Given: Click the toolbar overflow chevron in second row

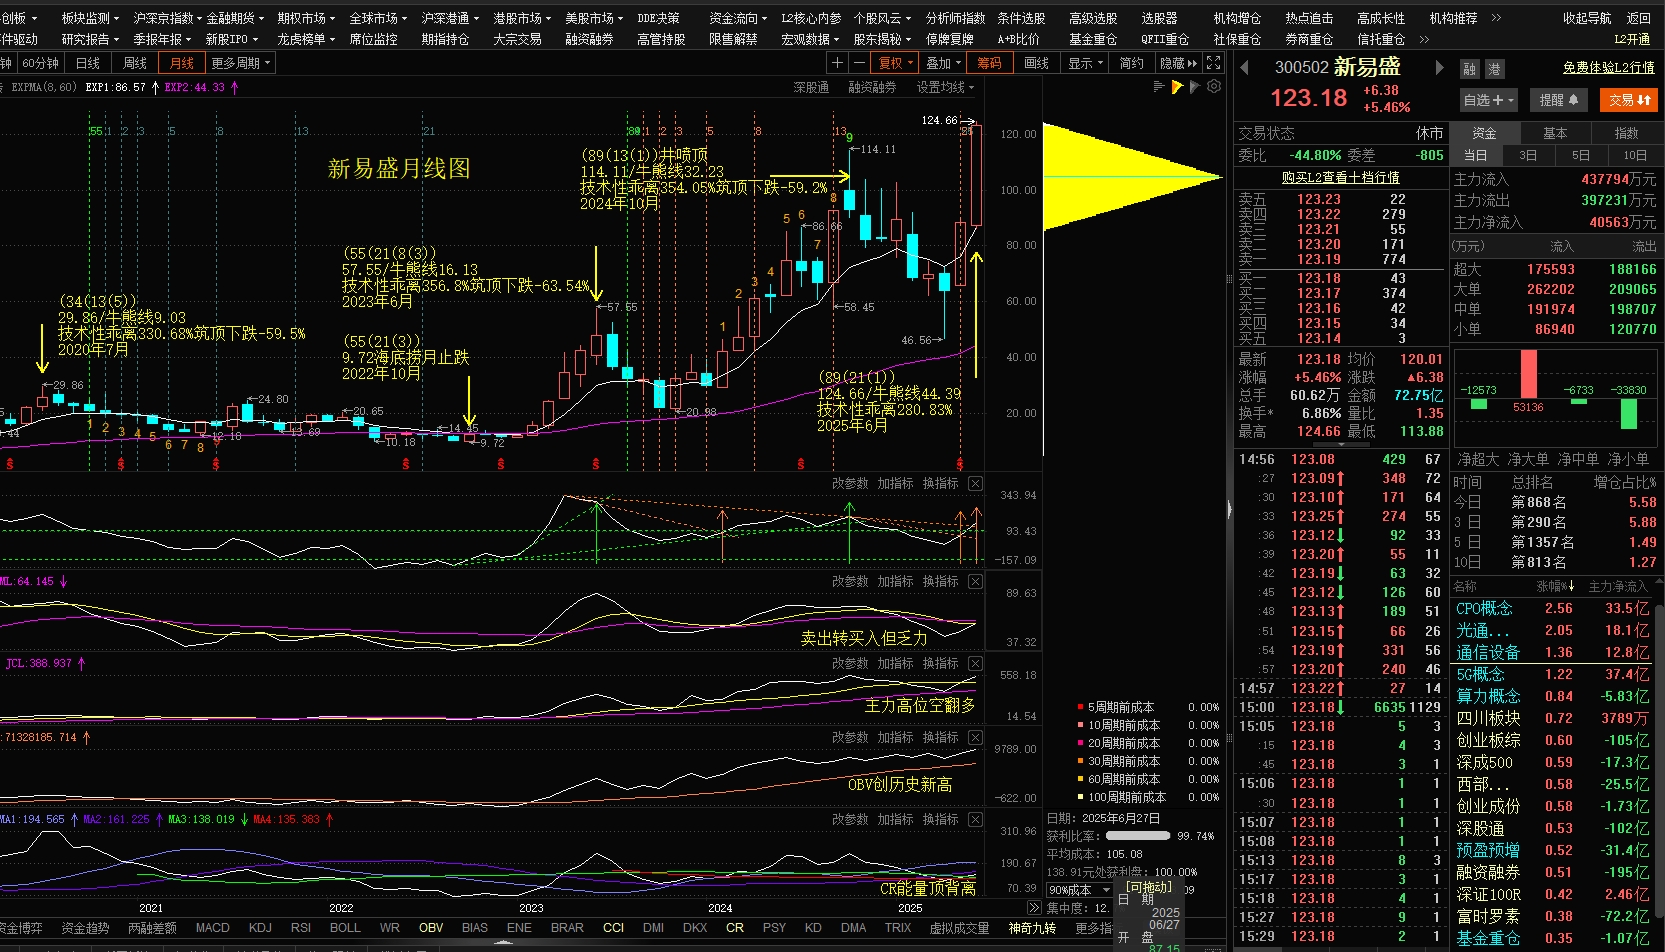Looking at the screenshot, I should click(1424, 39).
